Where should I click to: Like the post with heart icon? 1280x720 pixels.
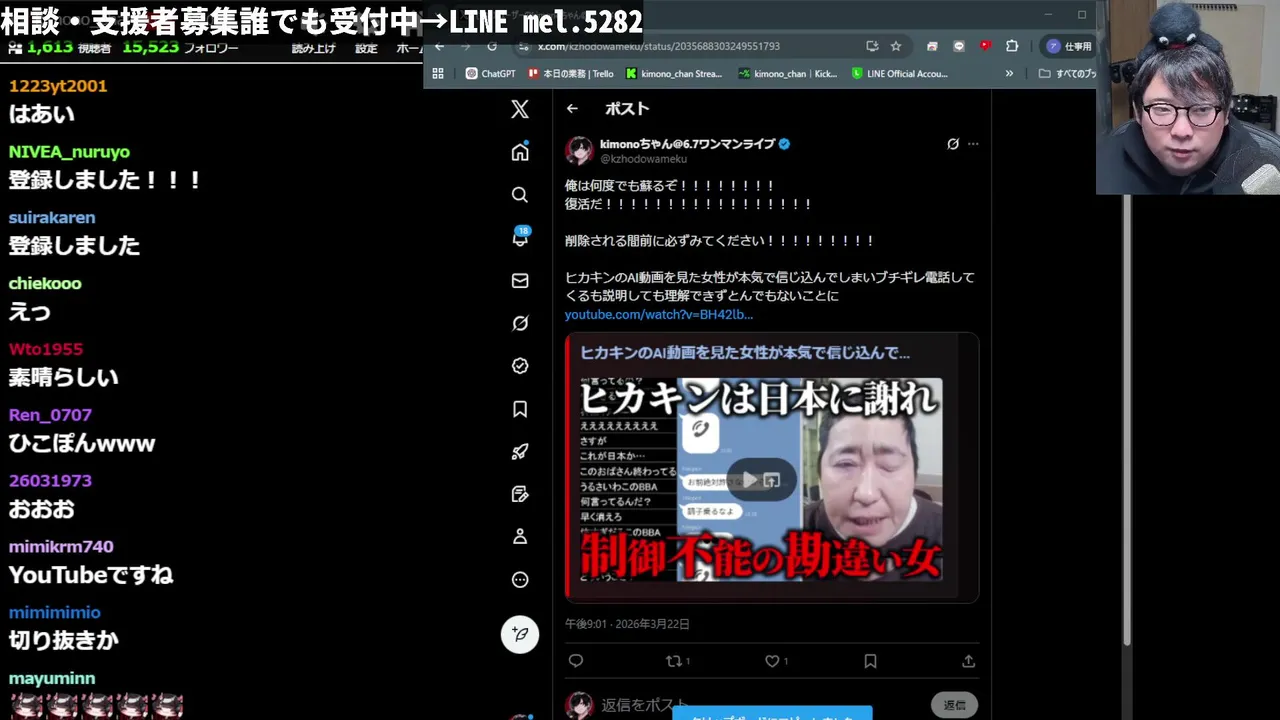[772, 661]
